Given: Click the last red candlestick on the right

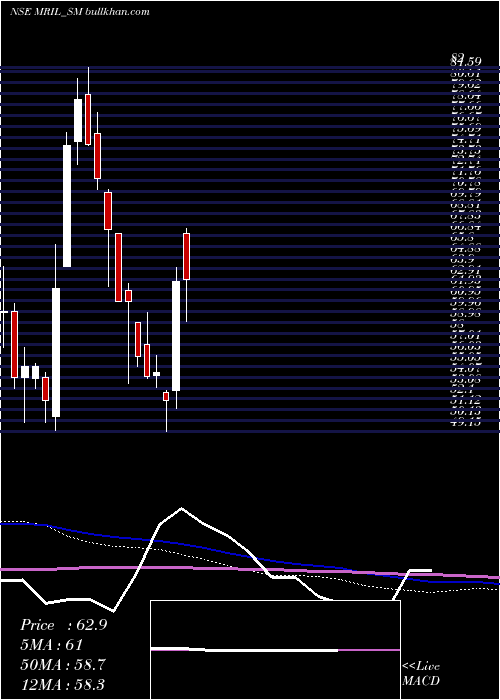Looking at the screenshot, I should click(x=187, y=256).
